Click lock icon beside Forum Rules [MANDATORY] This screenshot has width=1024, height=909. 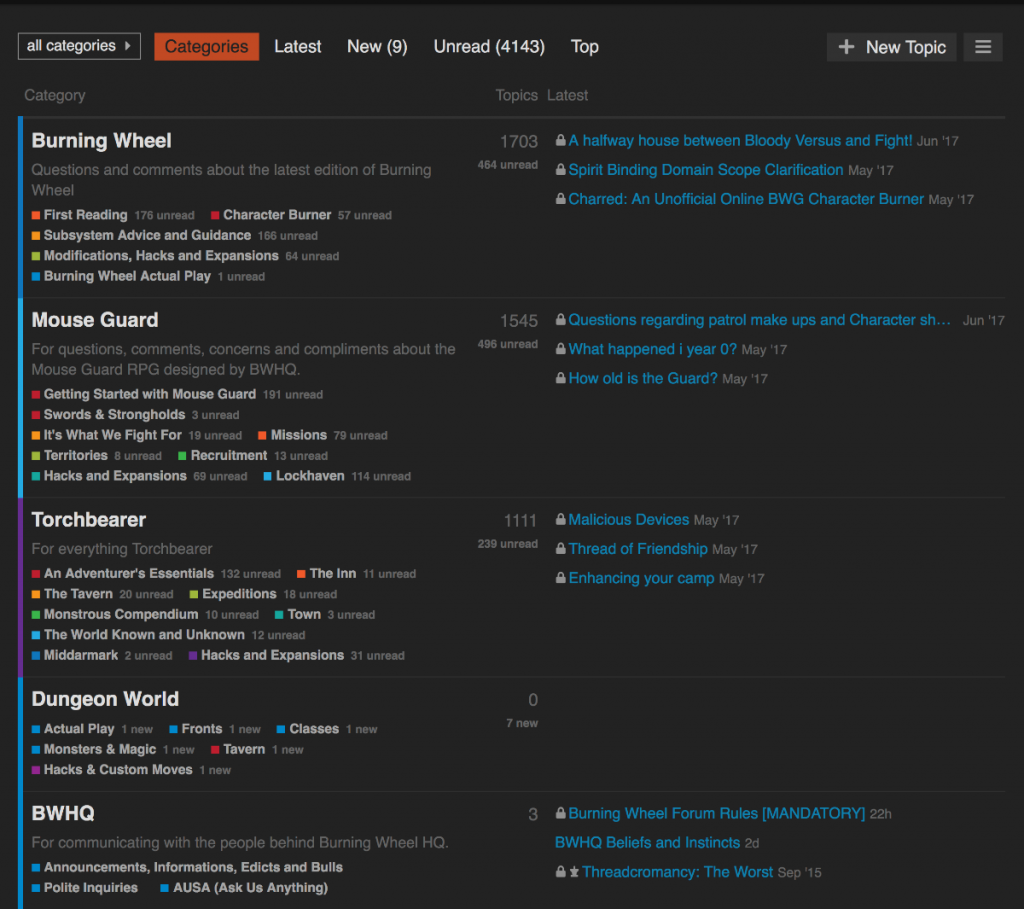pos(560,813)
